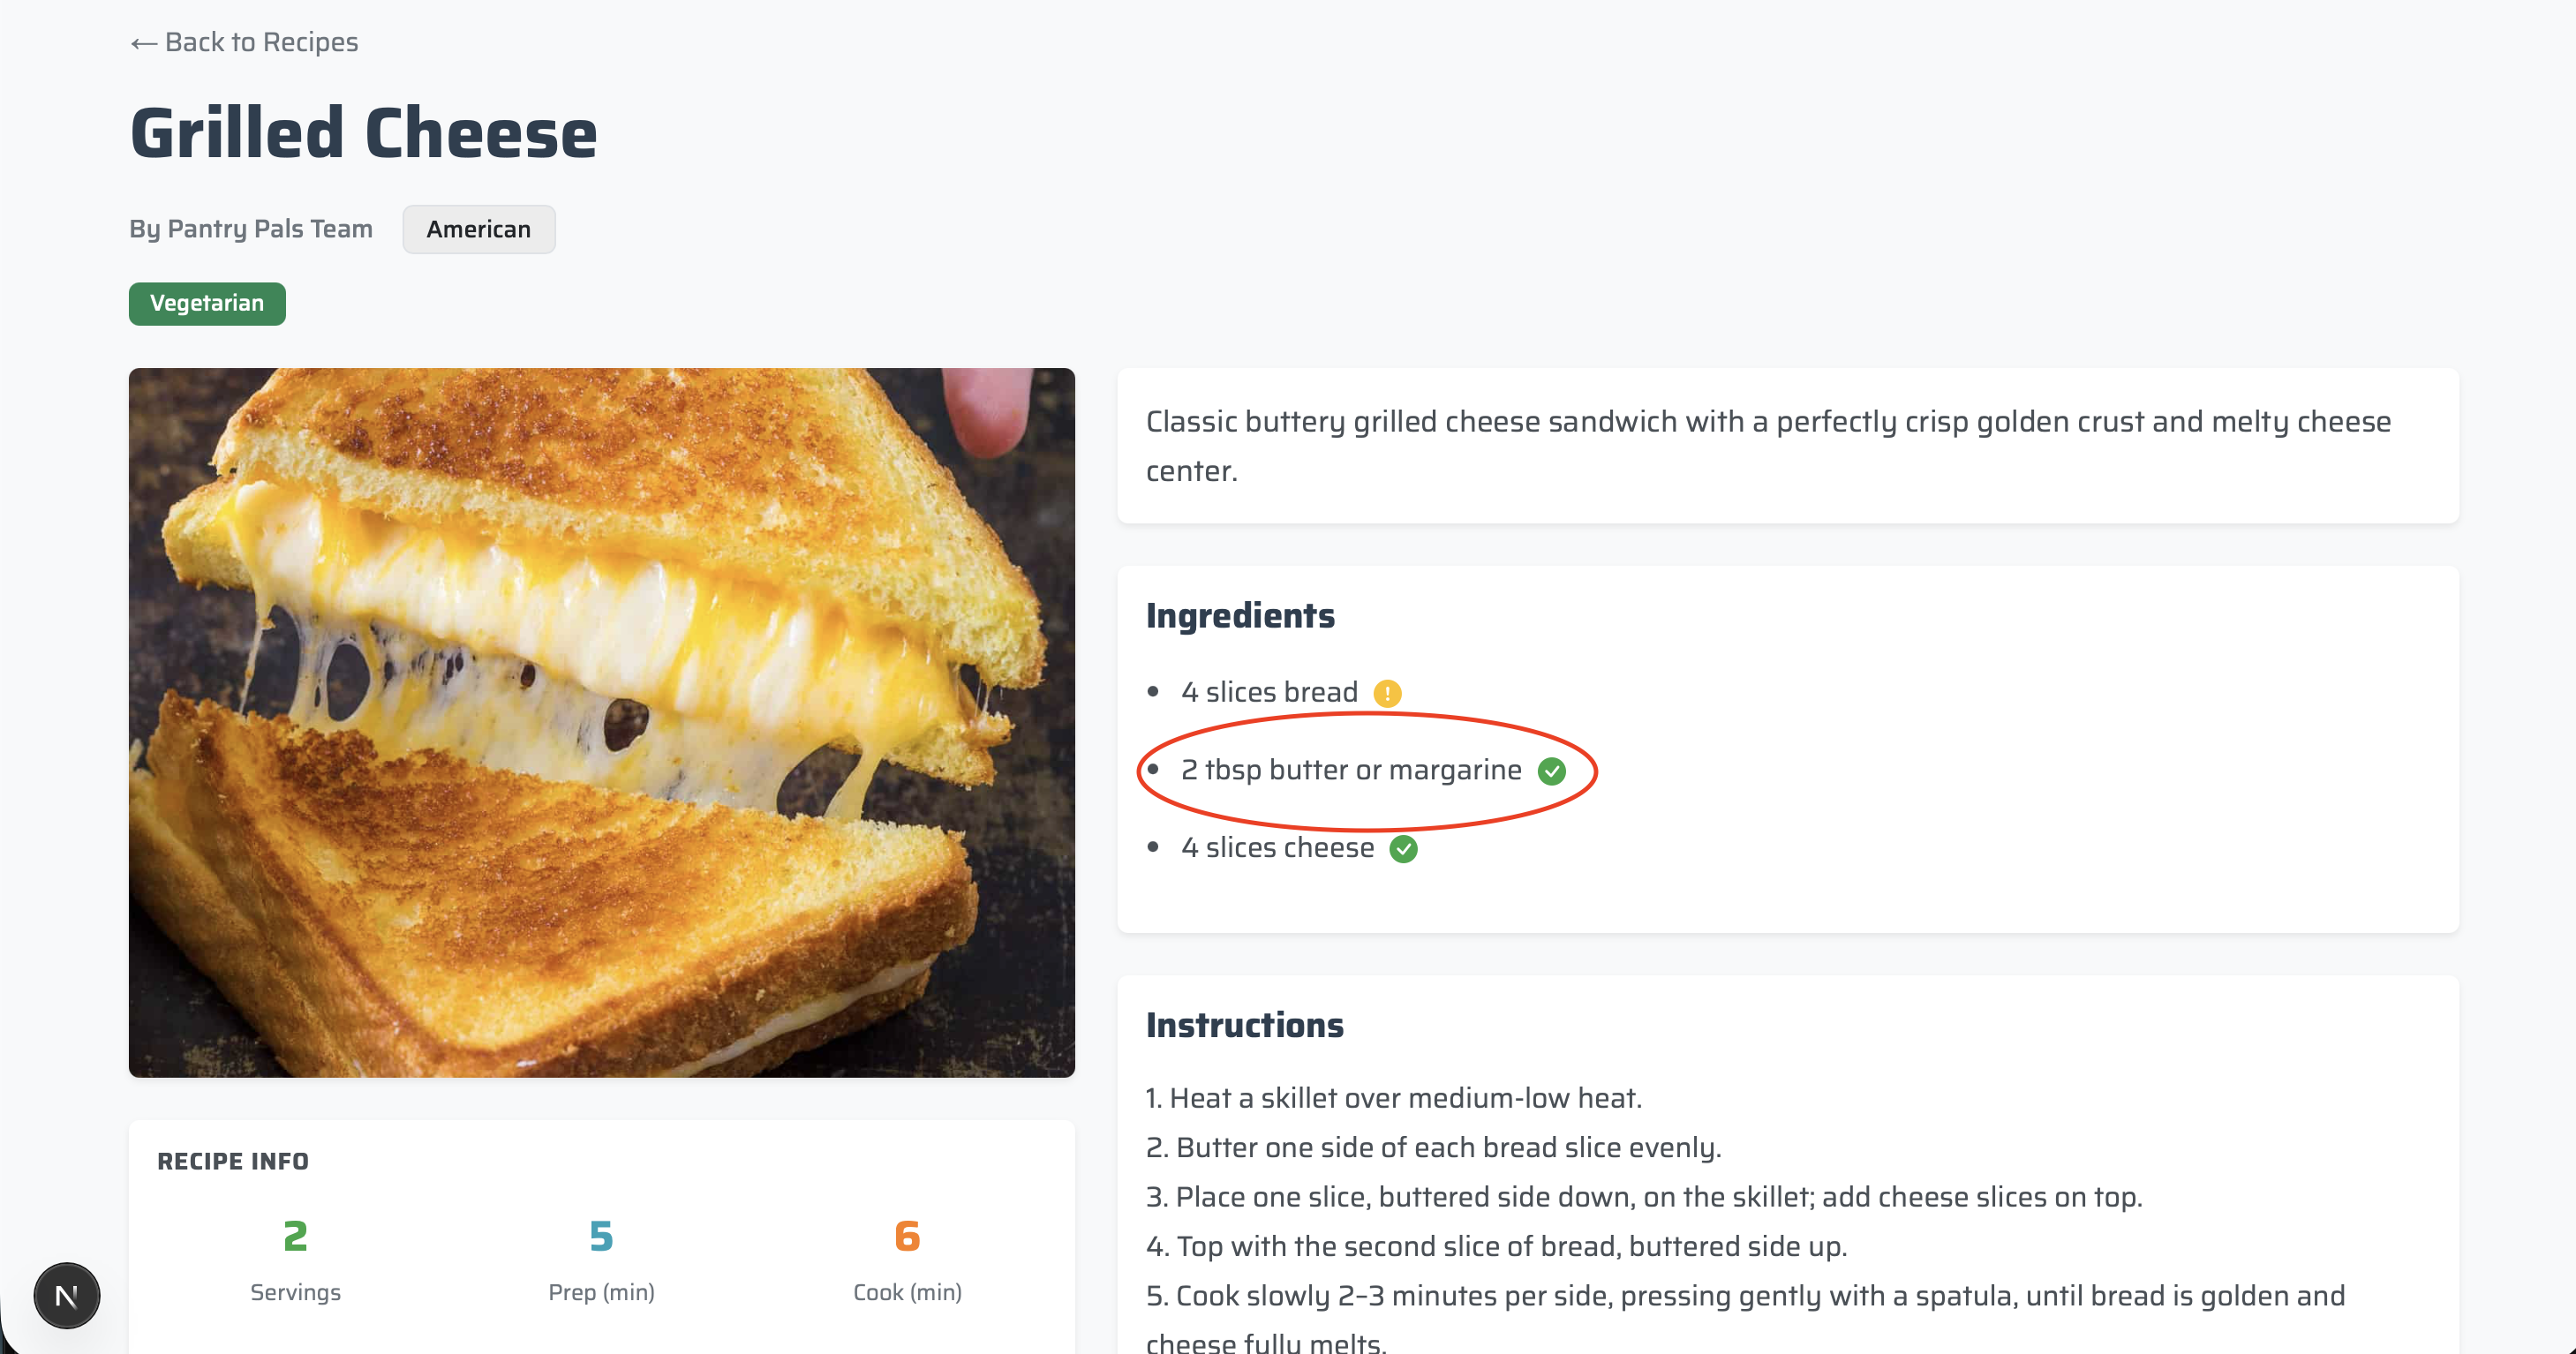This screenshot has width=2576, height=1354.
Task: Expand the Ingredients section
Action: (x=1241, y=615)
